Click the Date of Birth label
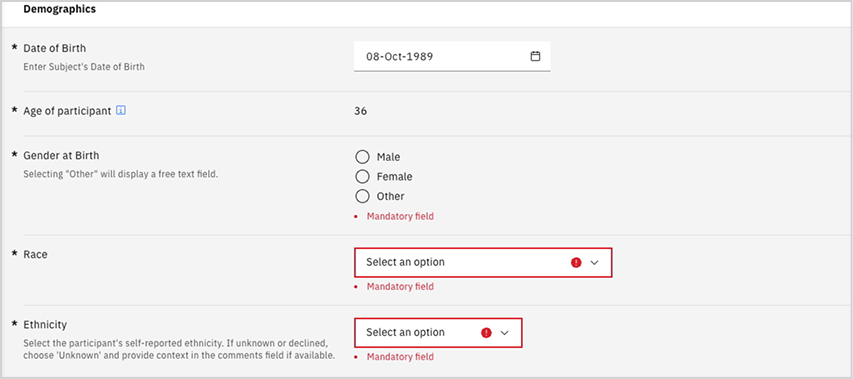 click(54, 48)
